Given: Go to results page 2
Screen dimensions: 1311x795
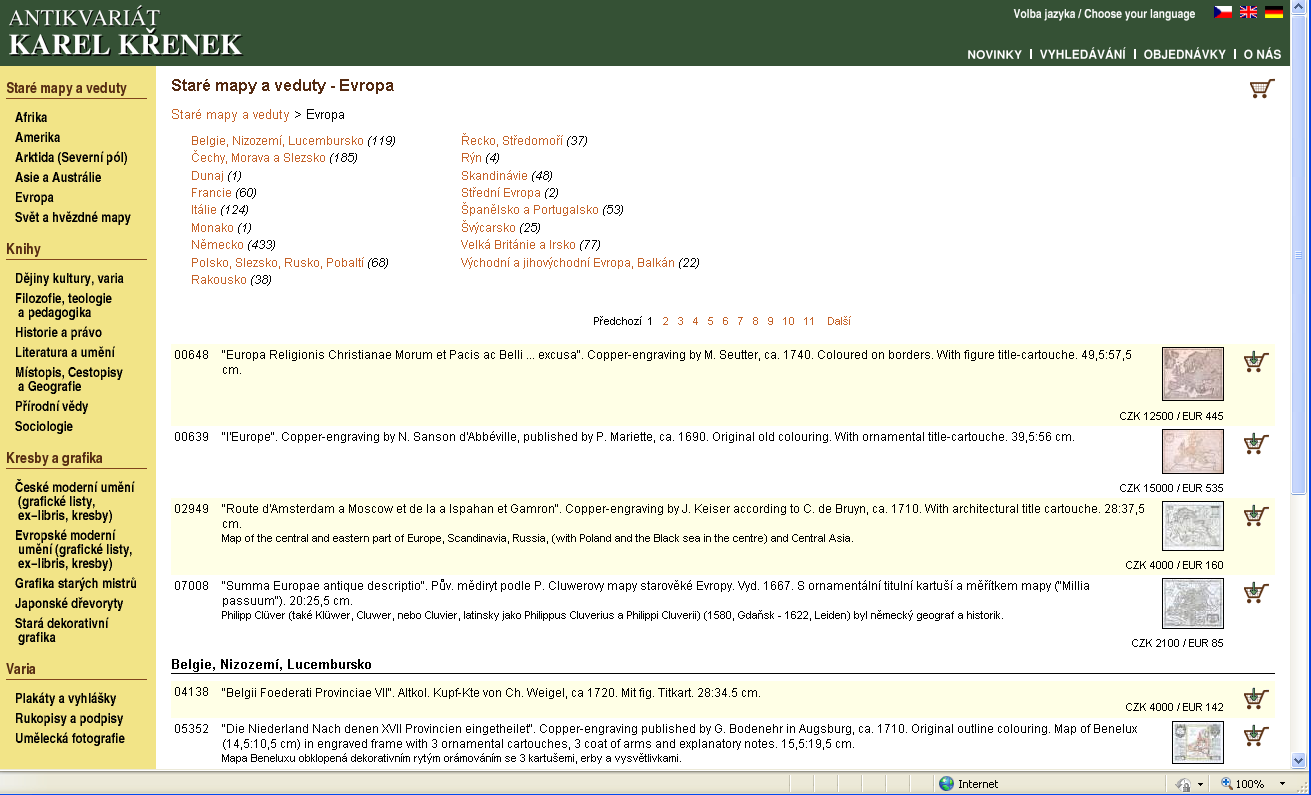Looking at the screenshot, I should pyautogui.click(x=665, y=322).
